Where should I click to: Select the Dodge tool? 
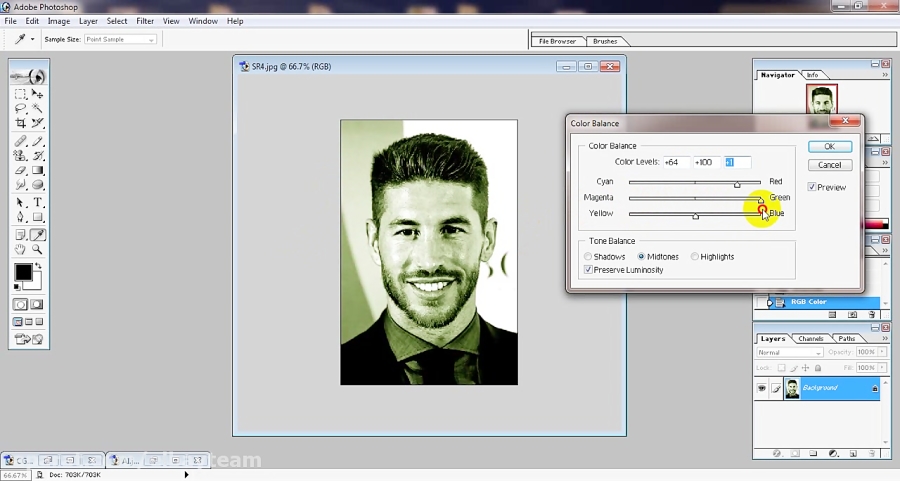(x=37, y=185)
